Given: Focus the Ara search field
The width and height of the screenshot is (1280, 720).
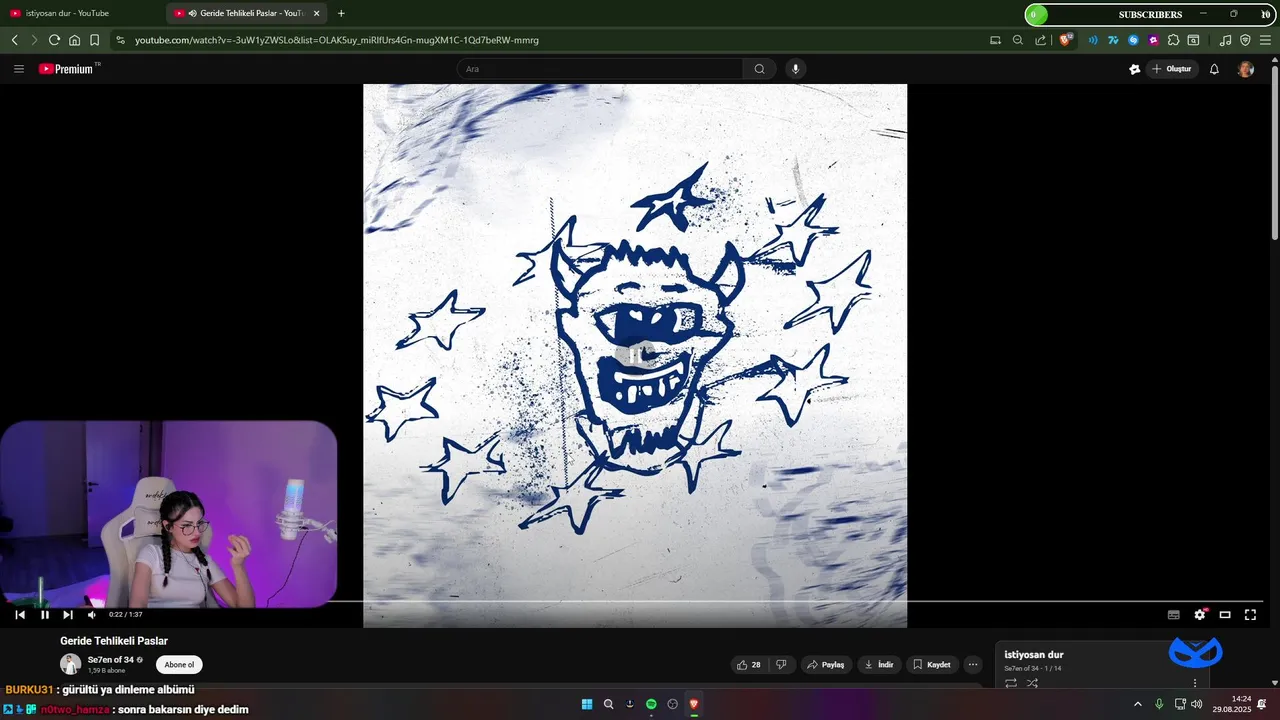Looking at the screenshot, I should pos(600,69).
